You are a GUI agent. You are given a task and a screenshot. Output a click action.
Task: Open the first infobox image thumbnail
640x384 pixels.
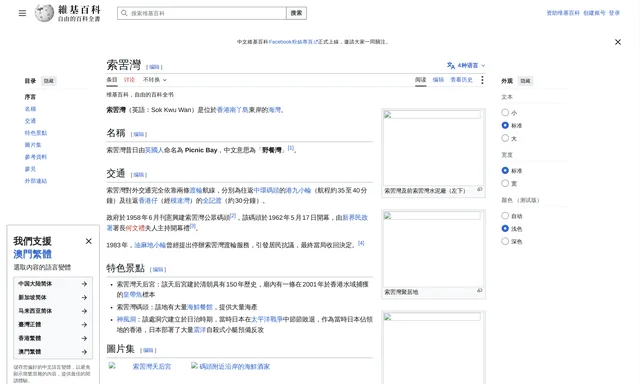click(x=433, y=147)
